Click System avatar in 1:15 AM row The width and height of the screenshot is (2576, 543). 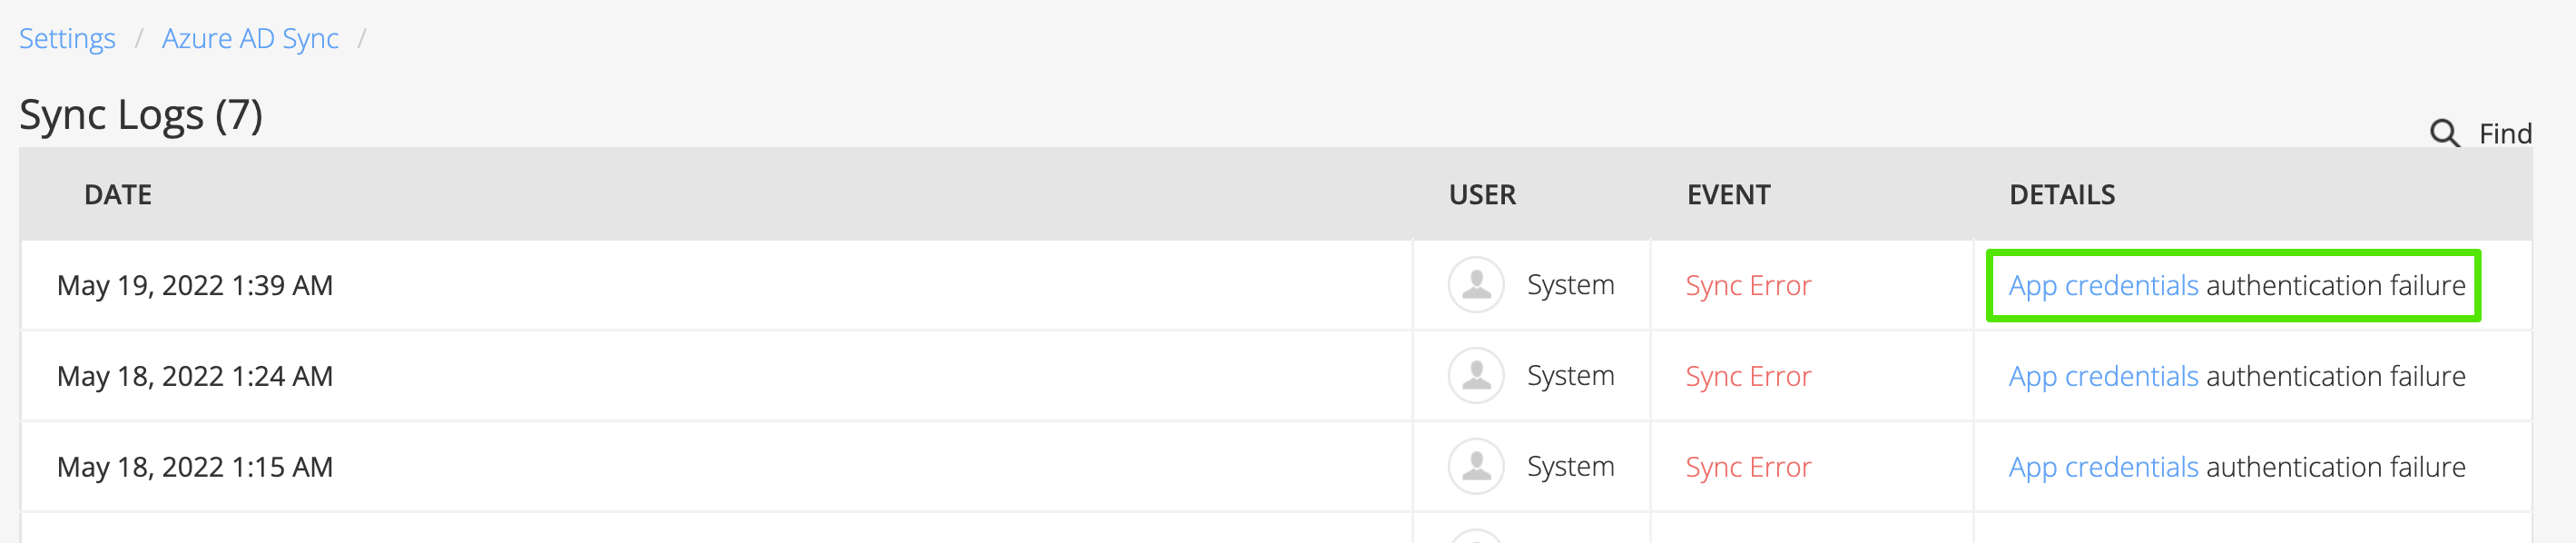(x=1476, y=467)
